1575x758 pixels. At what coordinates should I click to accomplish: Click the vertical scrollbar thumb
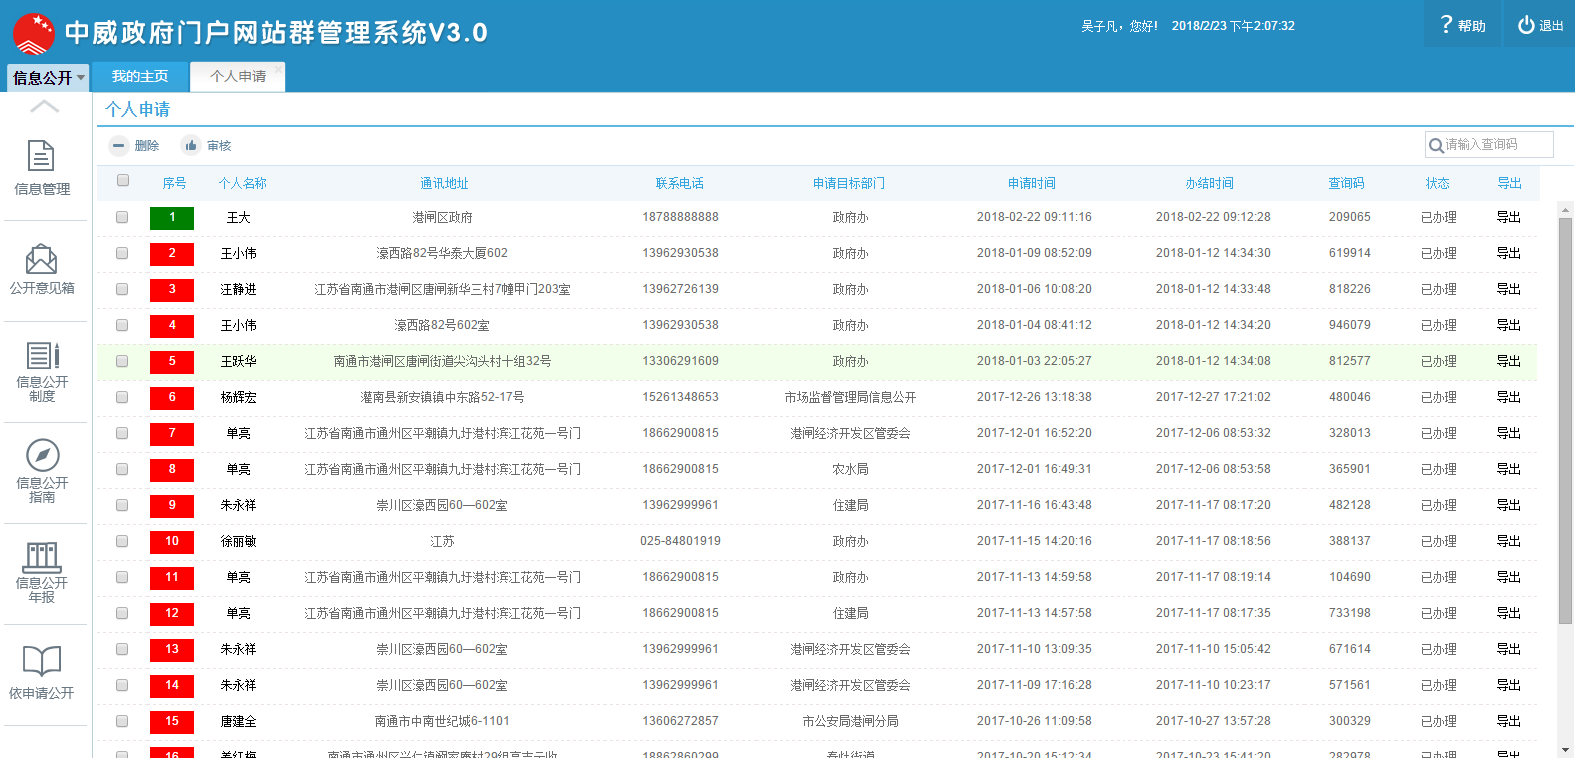(x=1565, y=420)
